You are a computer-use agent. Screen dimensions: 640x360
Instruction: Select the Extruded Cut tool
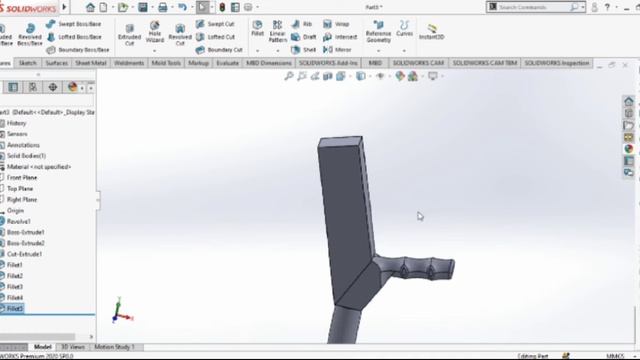[x=129, y=34]
